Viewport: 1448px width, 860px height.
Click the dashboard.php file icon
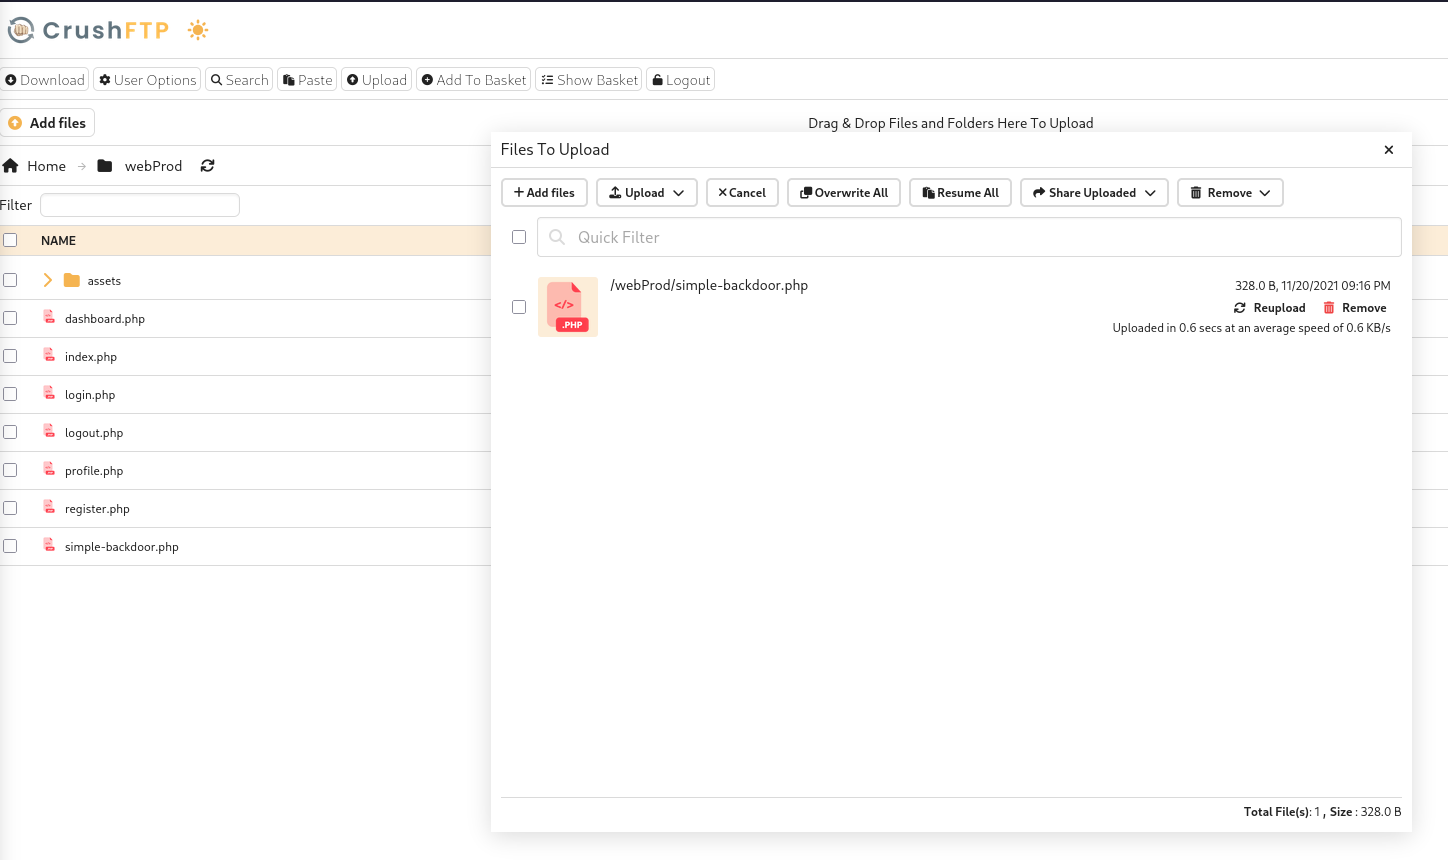pyautogui.click(x=49, y=318)
